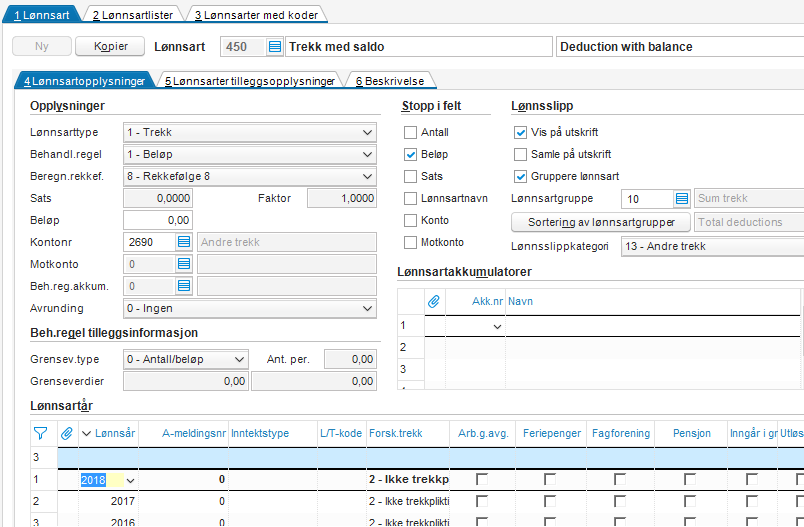Screen dimensions: 804x527
Task: Open the Lønnsart number lookup list icon
Action: click(x=275, y=47)
